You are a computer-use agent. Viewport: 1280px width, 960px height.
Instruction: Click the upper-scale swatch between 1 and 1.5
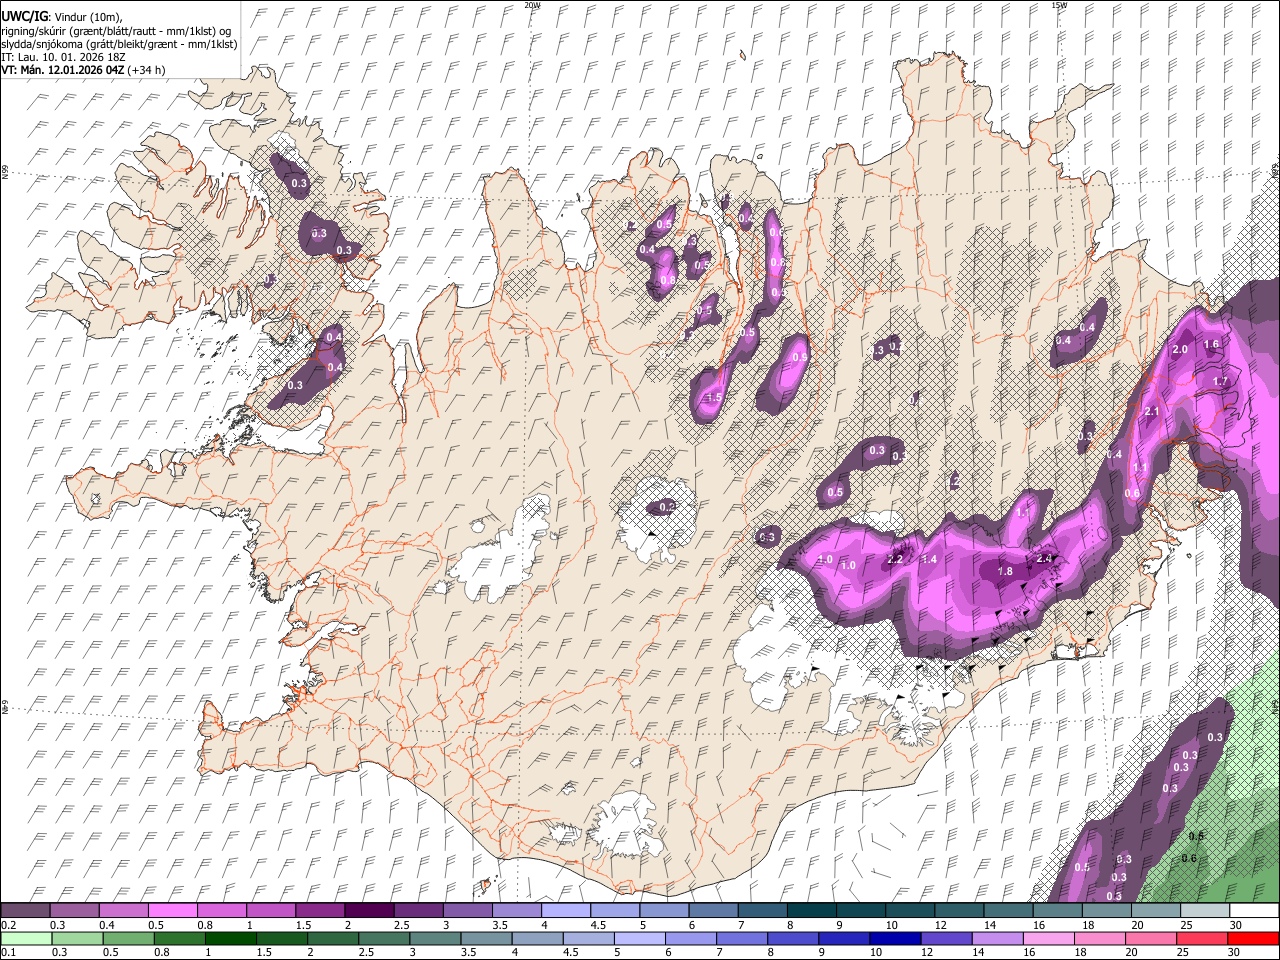click(270, 910)
